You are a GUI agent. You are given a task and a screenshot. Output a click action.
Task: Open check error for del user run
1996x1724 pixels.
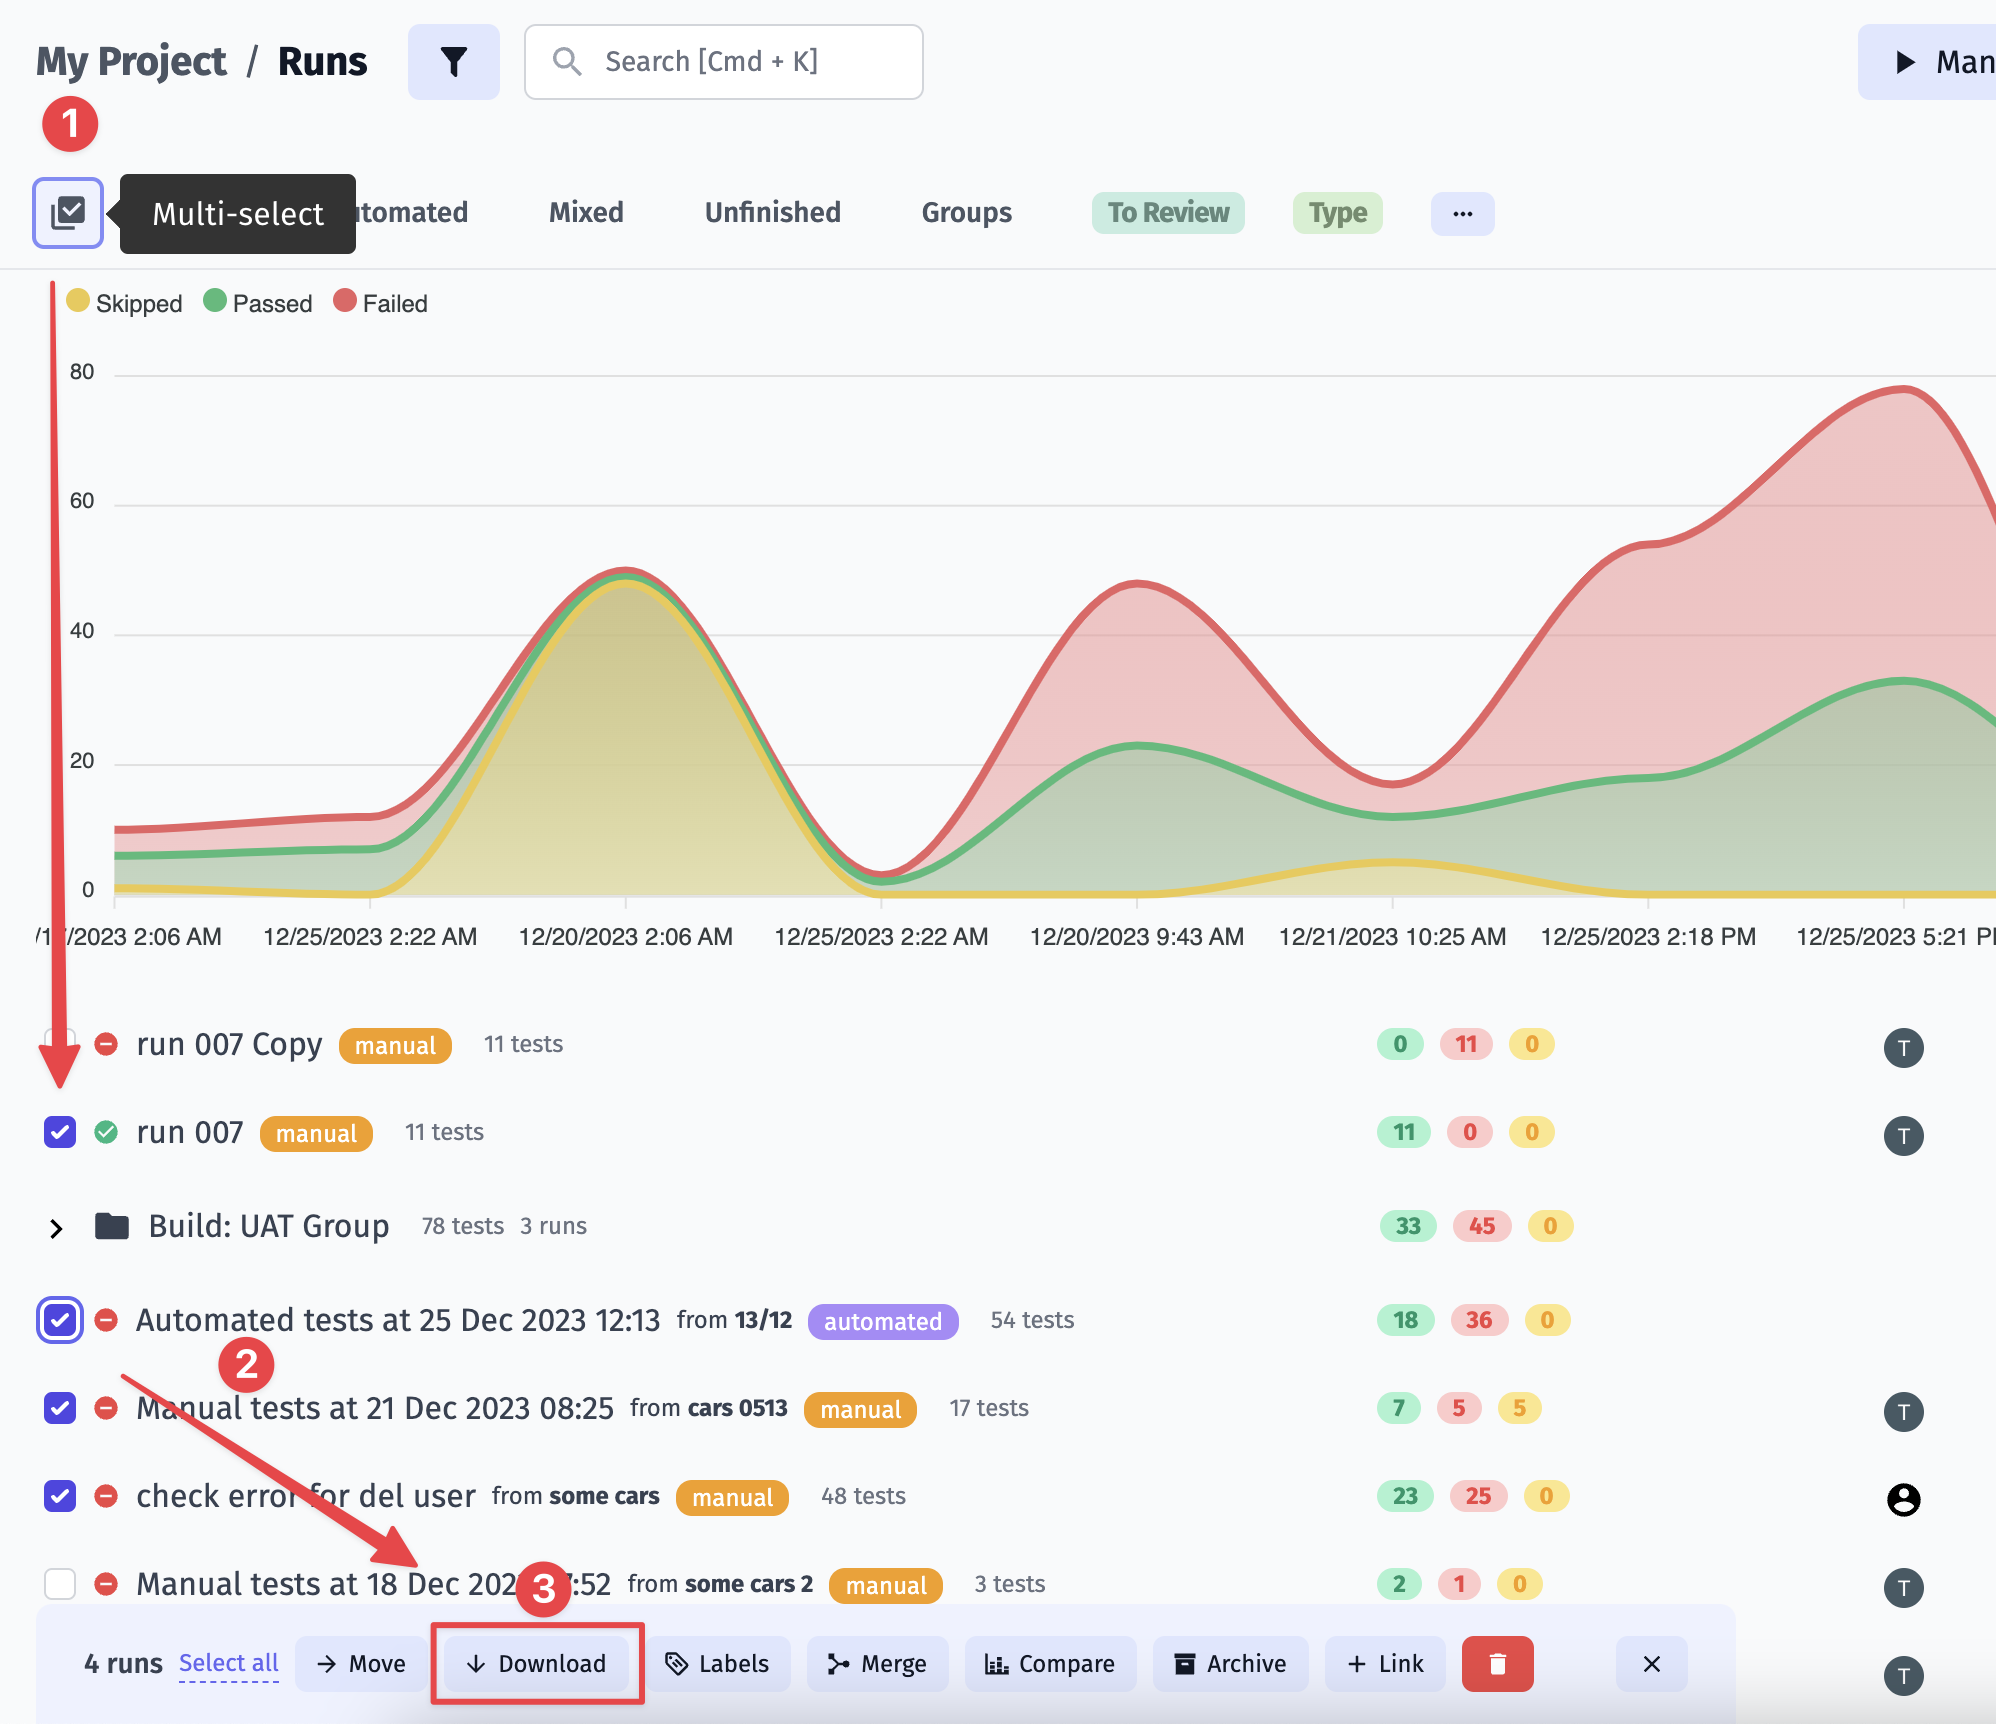(306, 1496)
